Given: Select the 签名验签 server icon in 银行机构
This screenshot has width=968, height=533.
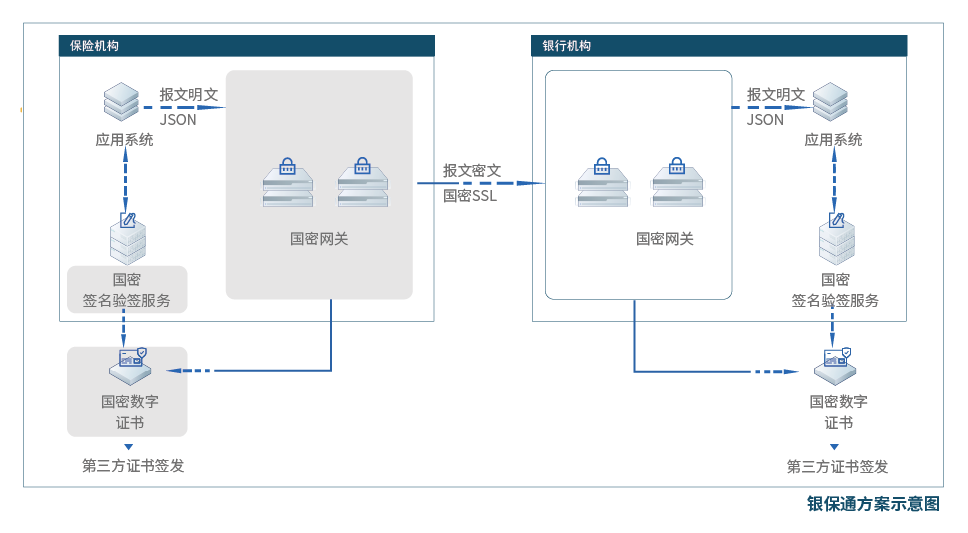Looking at the screenshot, I should coord(837,238).
